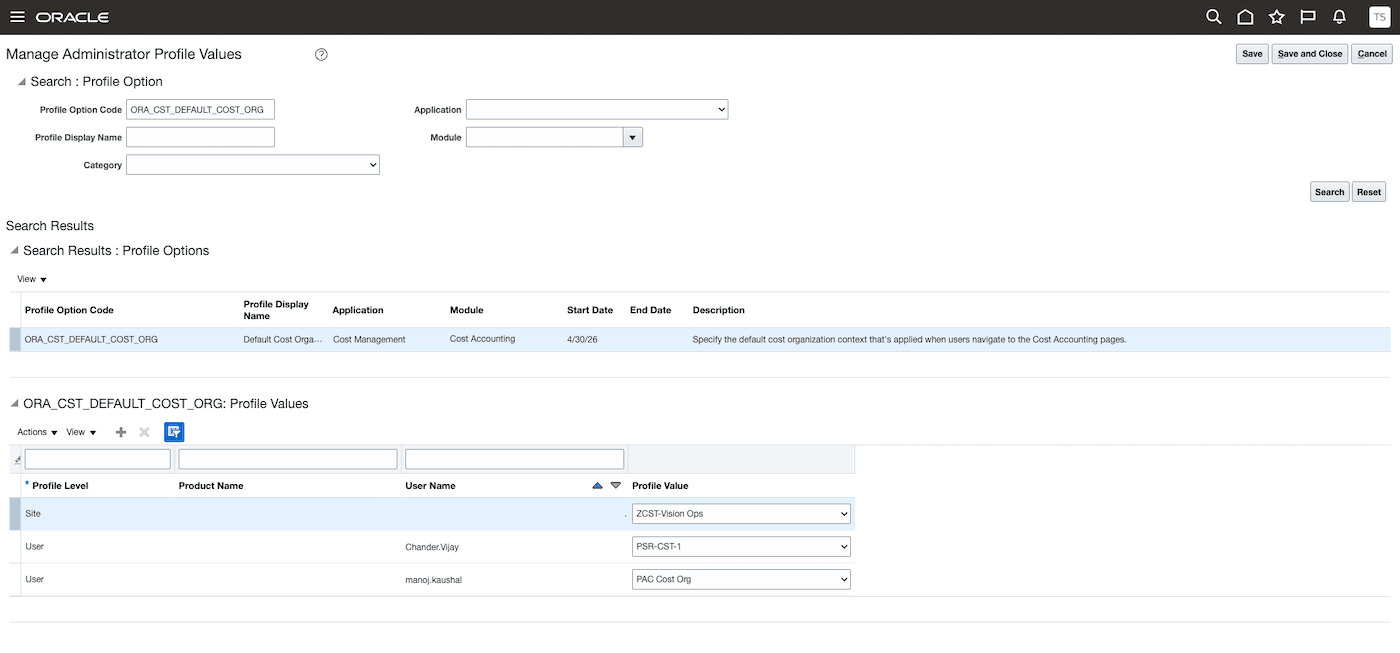The height and width of the screenshot is (653, 1400).
Task: Click the Cost Management application cell
Action: (369, 339)
